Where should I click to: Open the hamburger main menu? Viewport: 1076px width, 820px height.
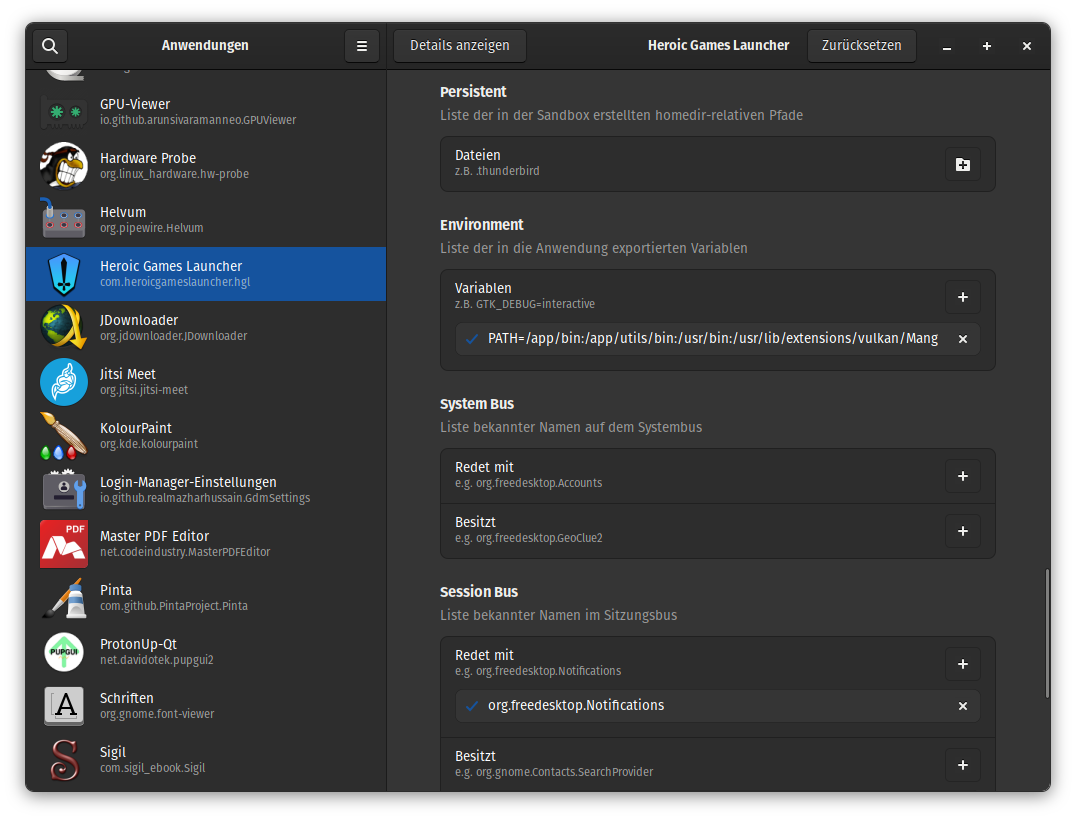click(362, 45)
